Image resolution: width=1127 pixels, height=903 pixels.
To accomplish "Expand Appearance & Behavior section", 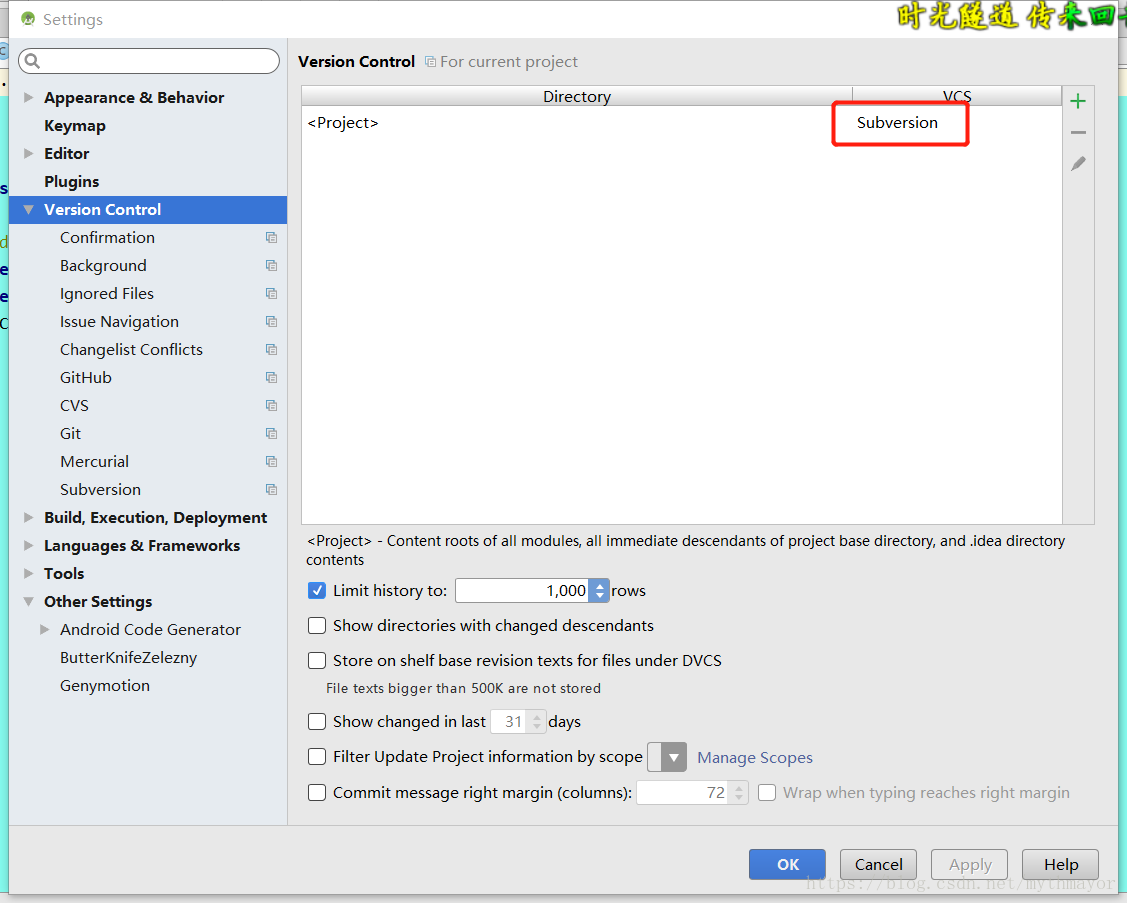I will [29, 97].
